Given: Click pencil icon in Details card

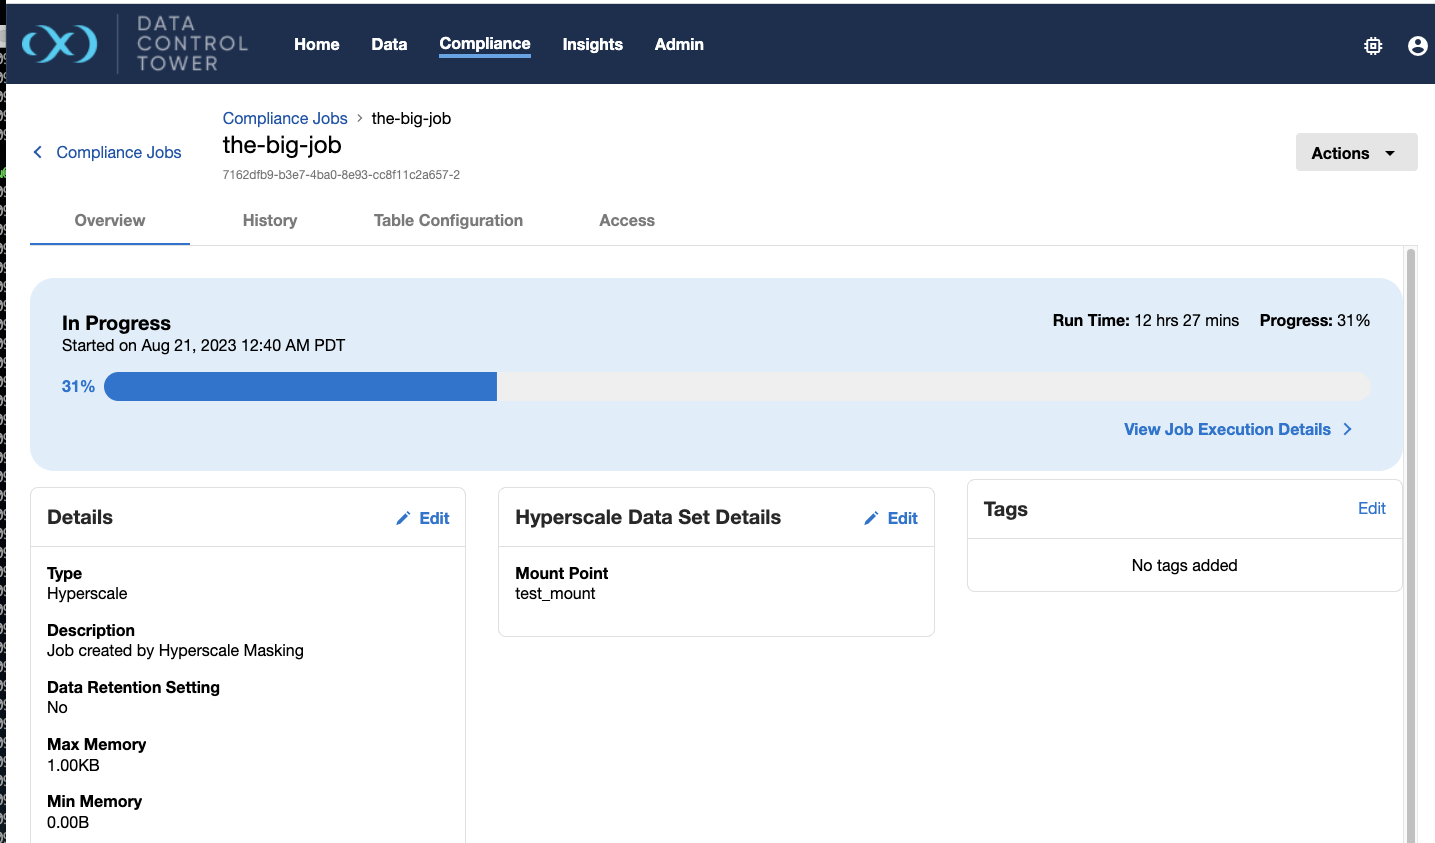Looking at the screenshot, I should click(403, 518).
